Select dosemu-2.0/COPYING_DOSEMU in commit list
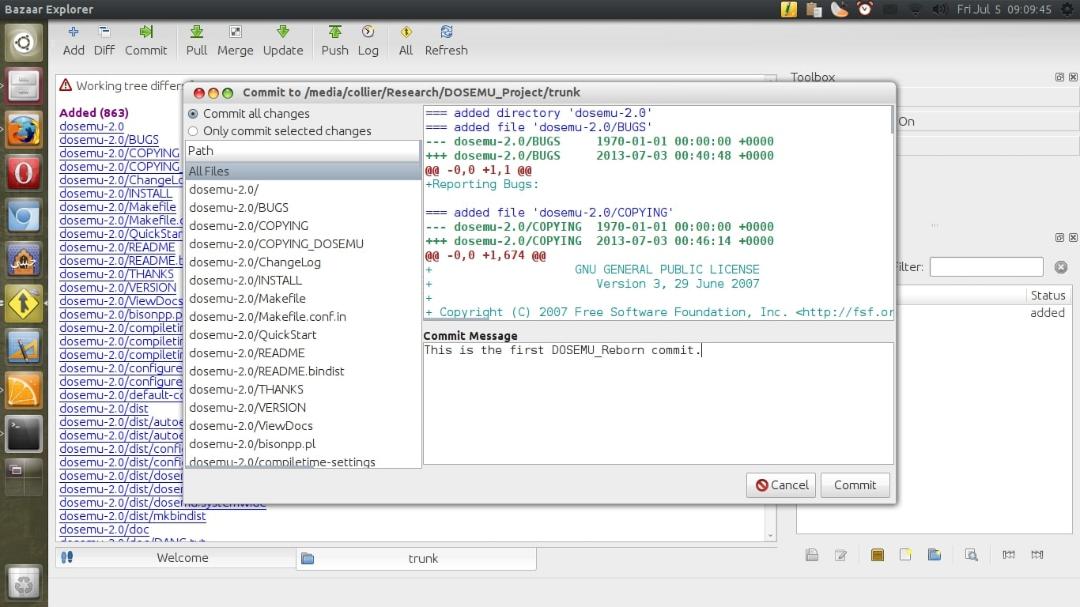This screenshot has height=607, width=1080. pos(276,244)
